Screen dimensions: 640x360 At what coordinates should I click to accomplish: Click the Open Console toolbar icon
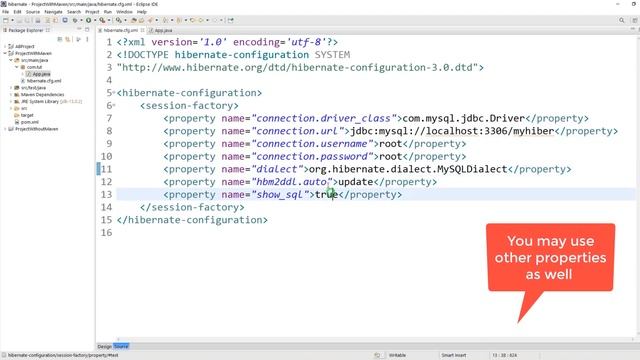point(65,20)
